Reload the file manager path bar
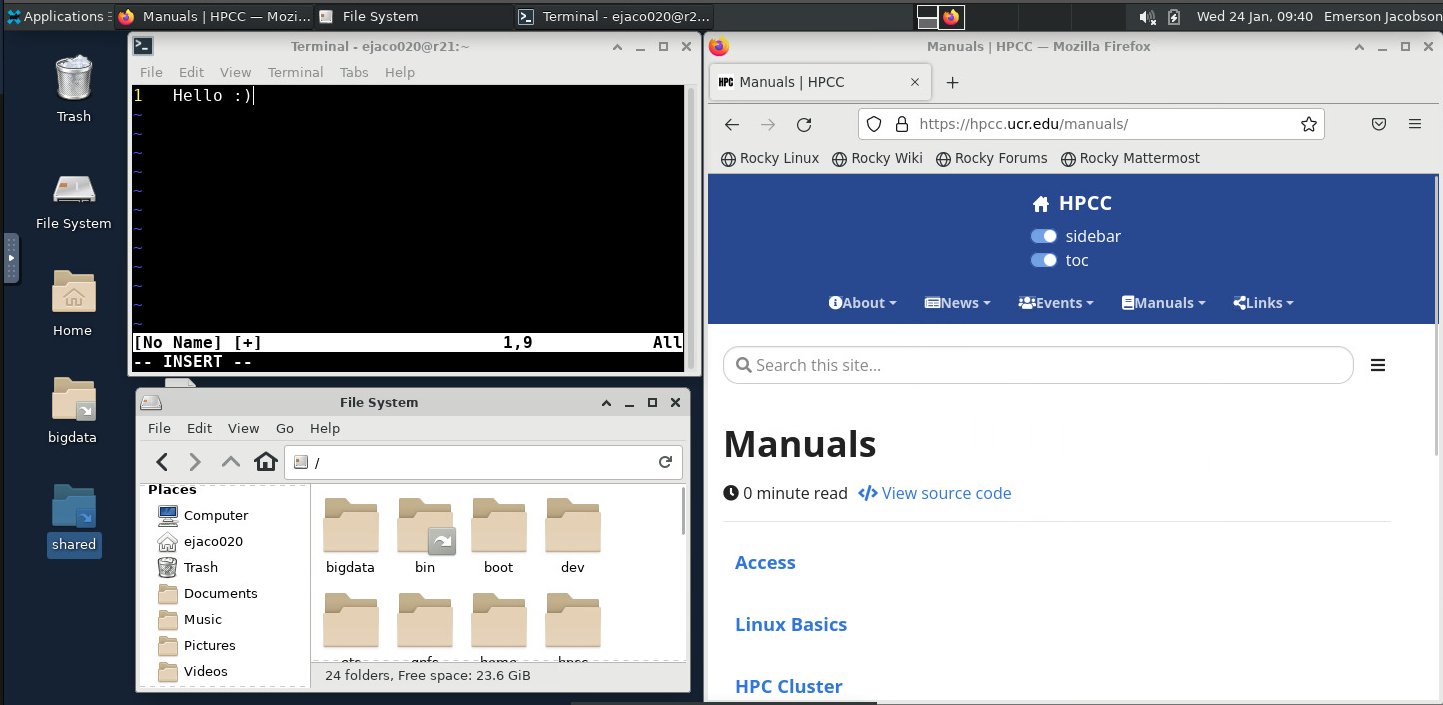The width and height of the screenshot is (1443, 705). (665, 462)
